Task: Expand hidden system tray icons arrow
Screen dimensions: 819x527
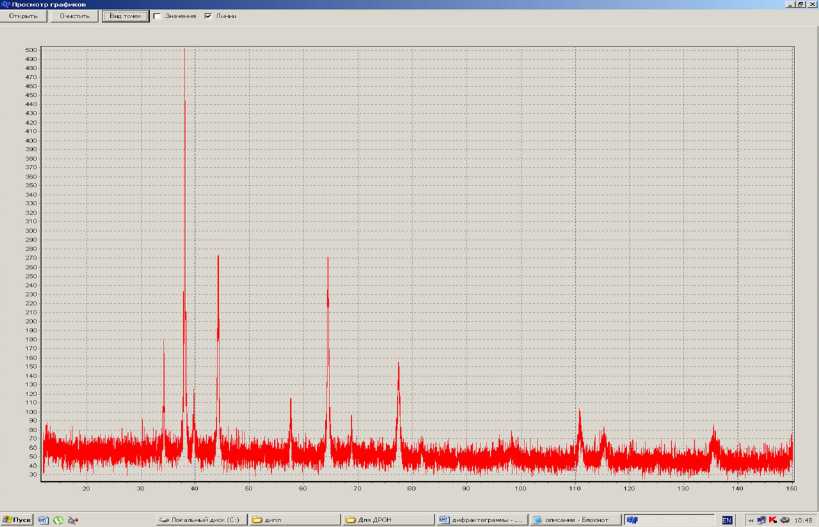Action: (x=750, y=520)
